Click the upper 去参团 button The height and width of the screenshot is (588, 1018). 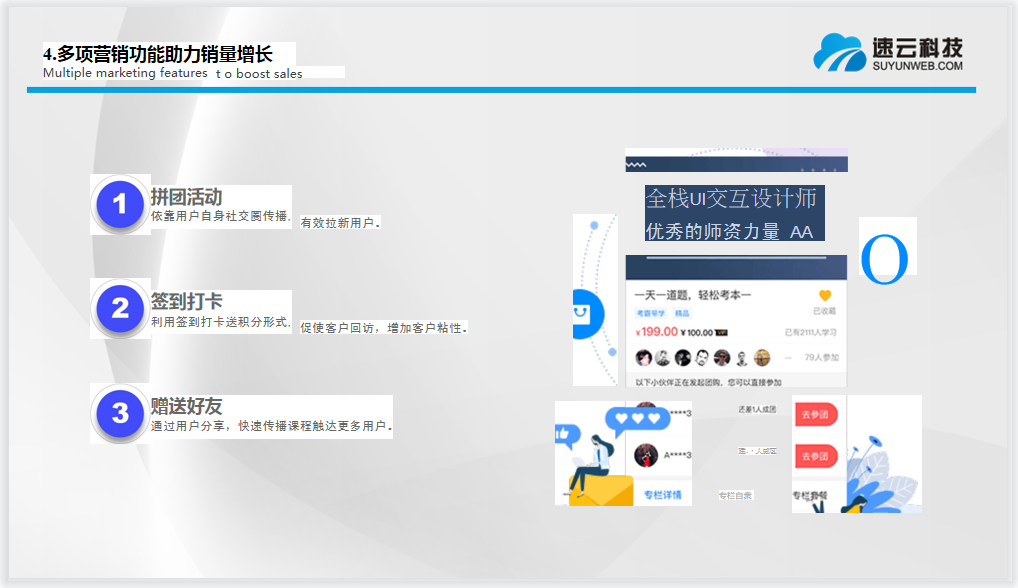pos(814,415)
